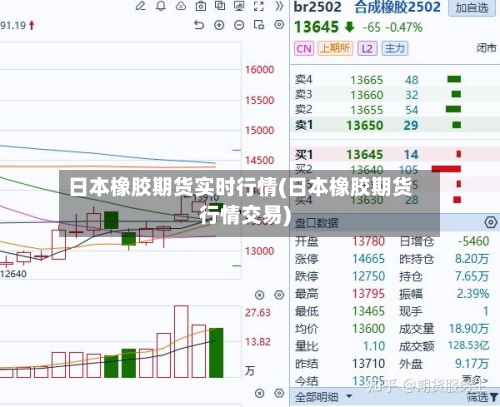Click the 最高 value 13795
Image resolution: width=500 pixels, height=407 pixels.
369,294
